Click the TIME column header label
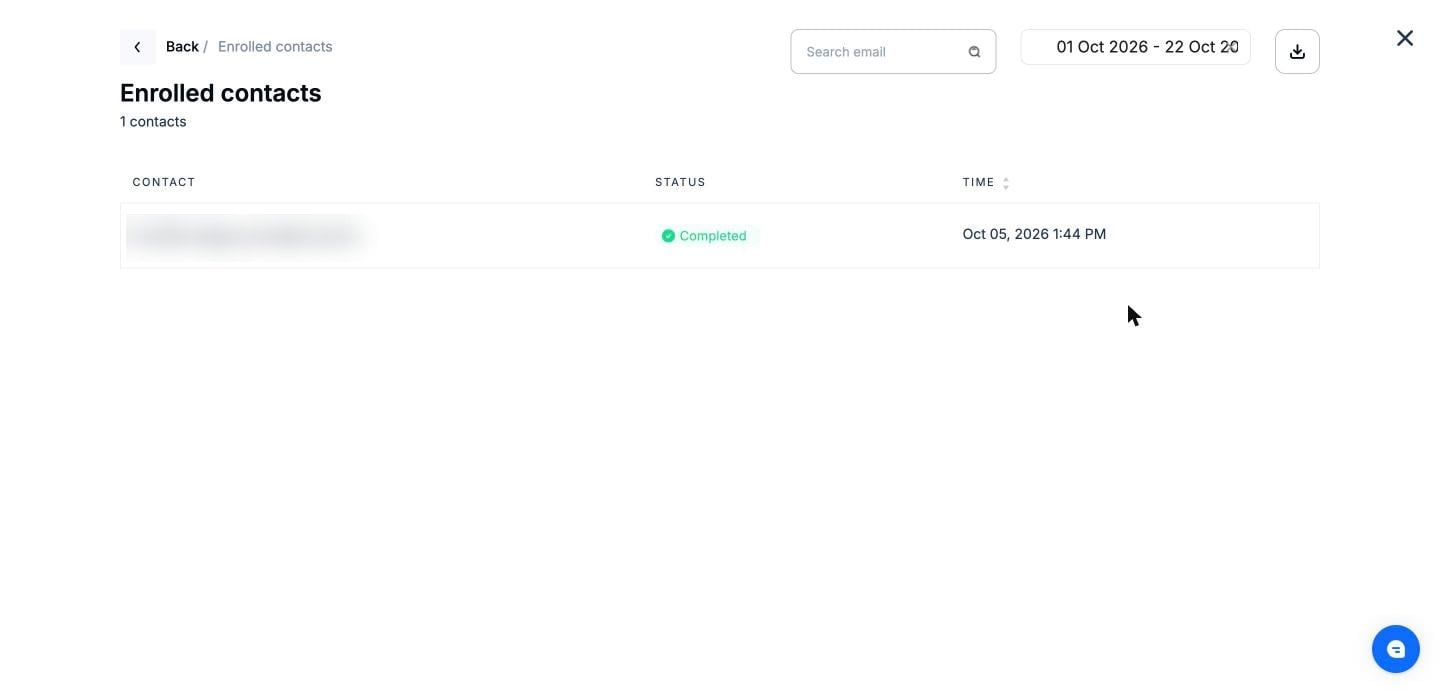This screenshot has width=1440, height=693. (978, 182)
